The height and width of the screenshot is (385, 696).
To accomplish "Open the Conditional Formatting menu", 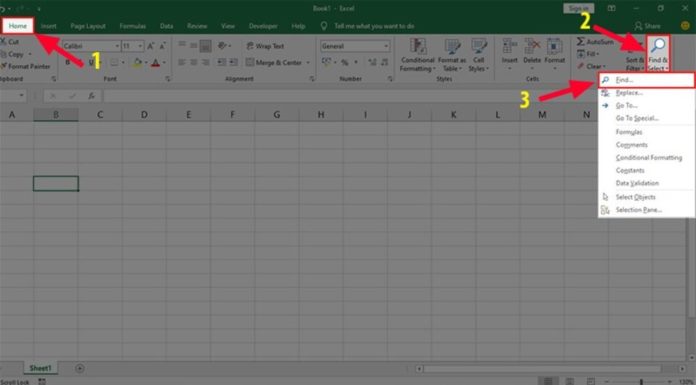I will tap(417, 55).
